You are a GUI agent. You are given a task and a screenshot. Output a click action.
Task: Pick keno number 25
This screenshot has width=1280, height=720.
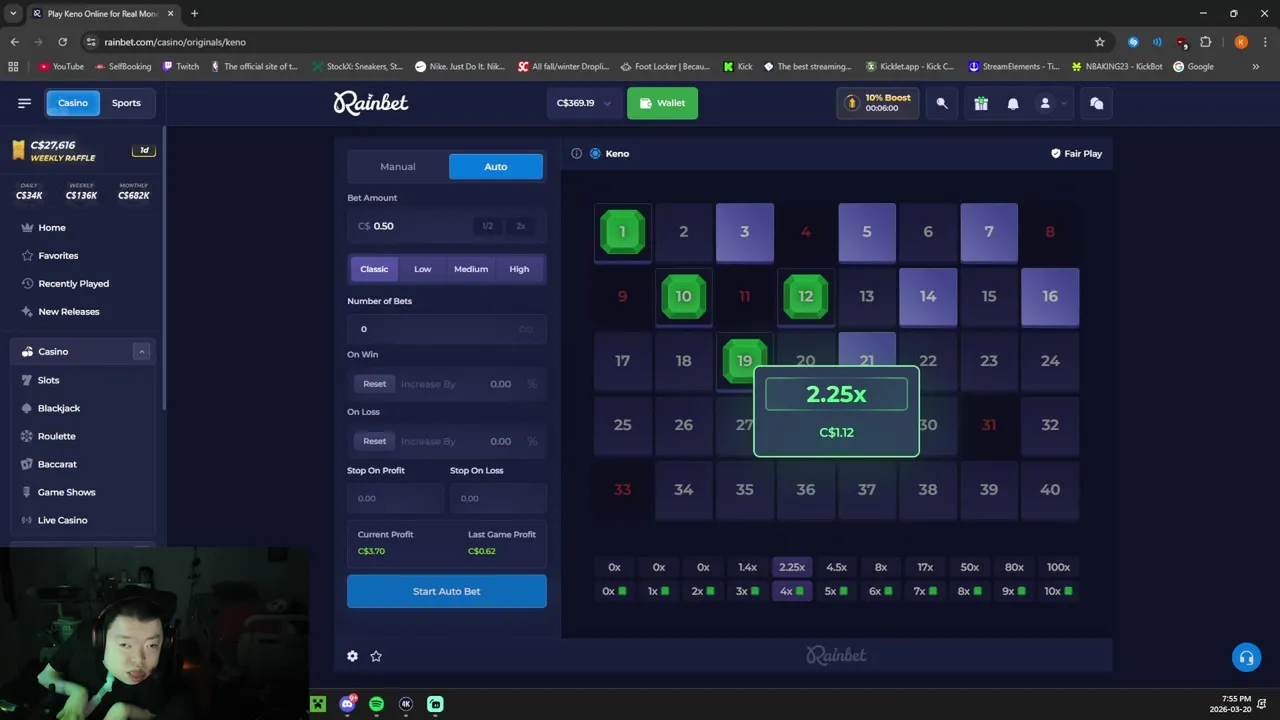tap(622, 425)
